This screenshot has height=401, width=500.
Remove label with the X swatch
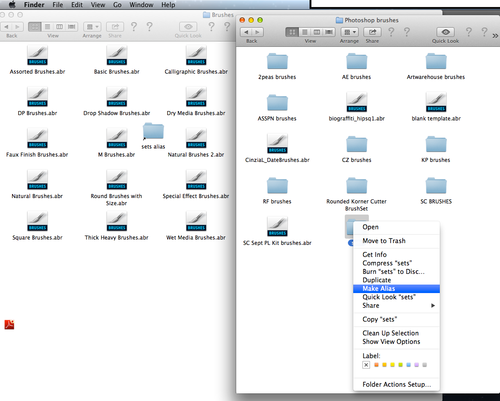[x=366, y=365]
